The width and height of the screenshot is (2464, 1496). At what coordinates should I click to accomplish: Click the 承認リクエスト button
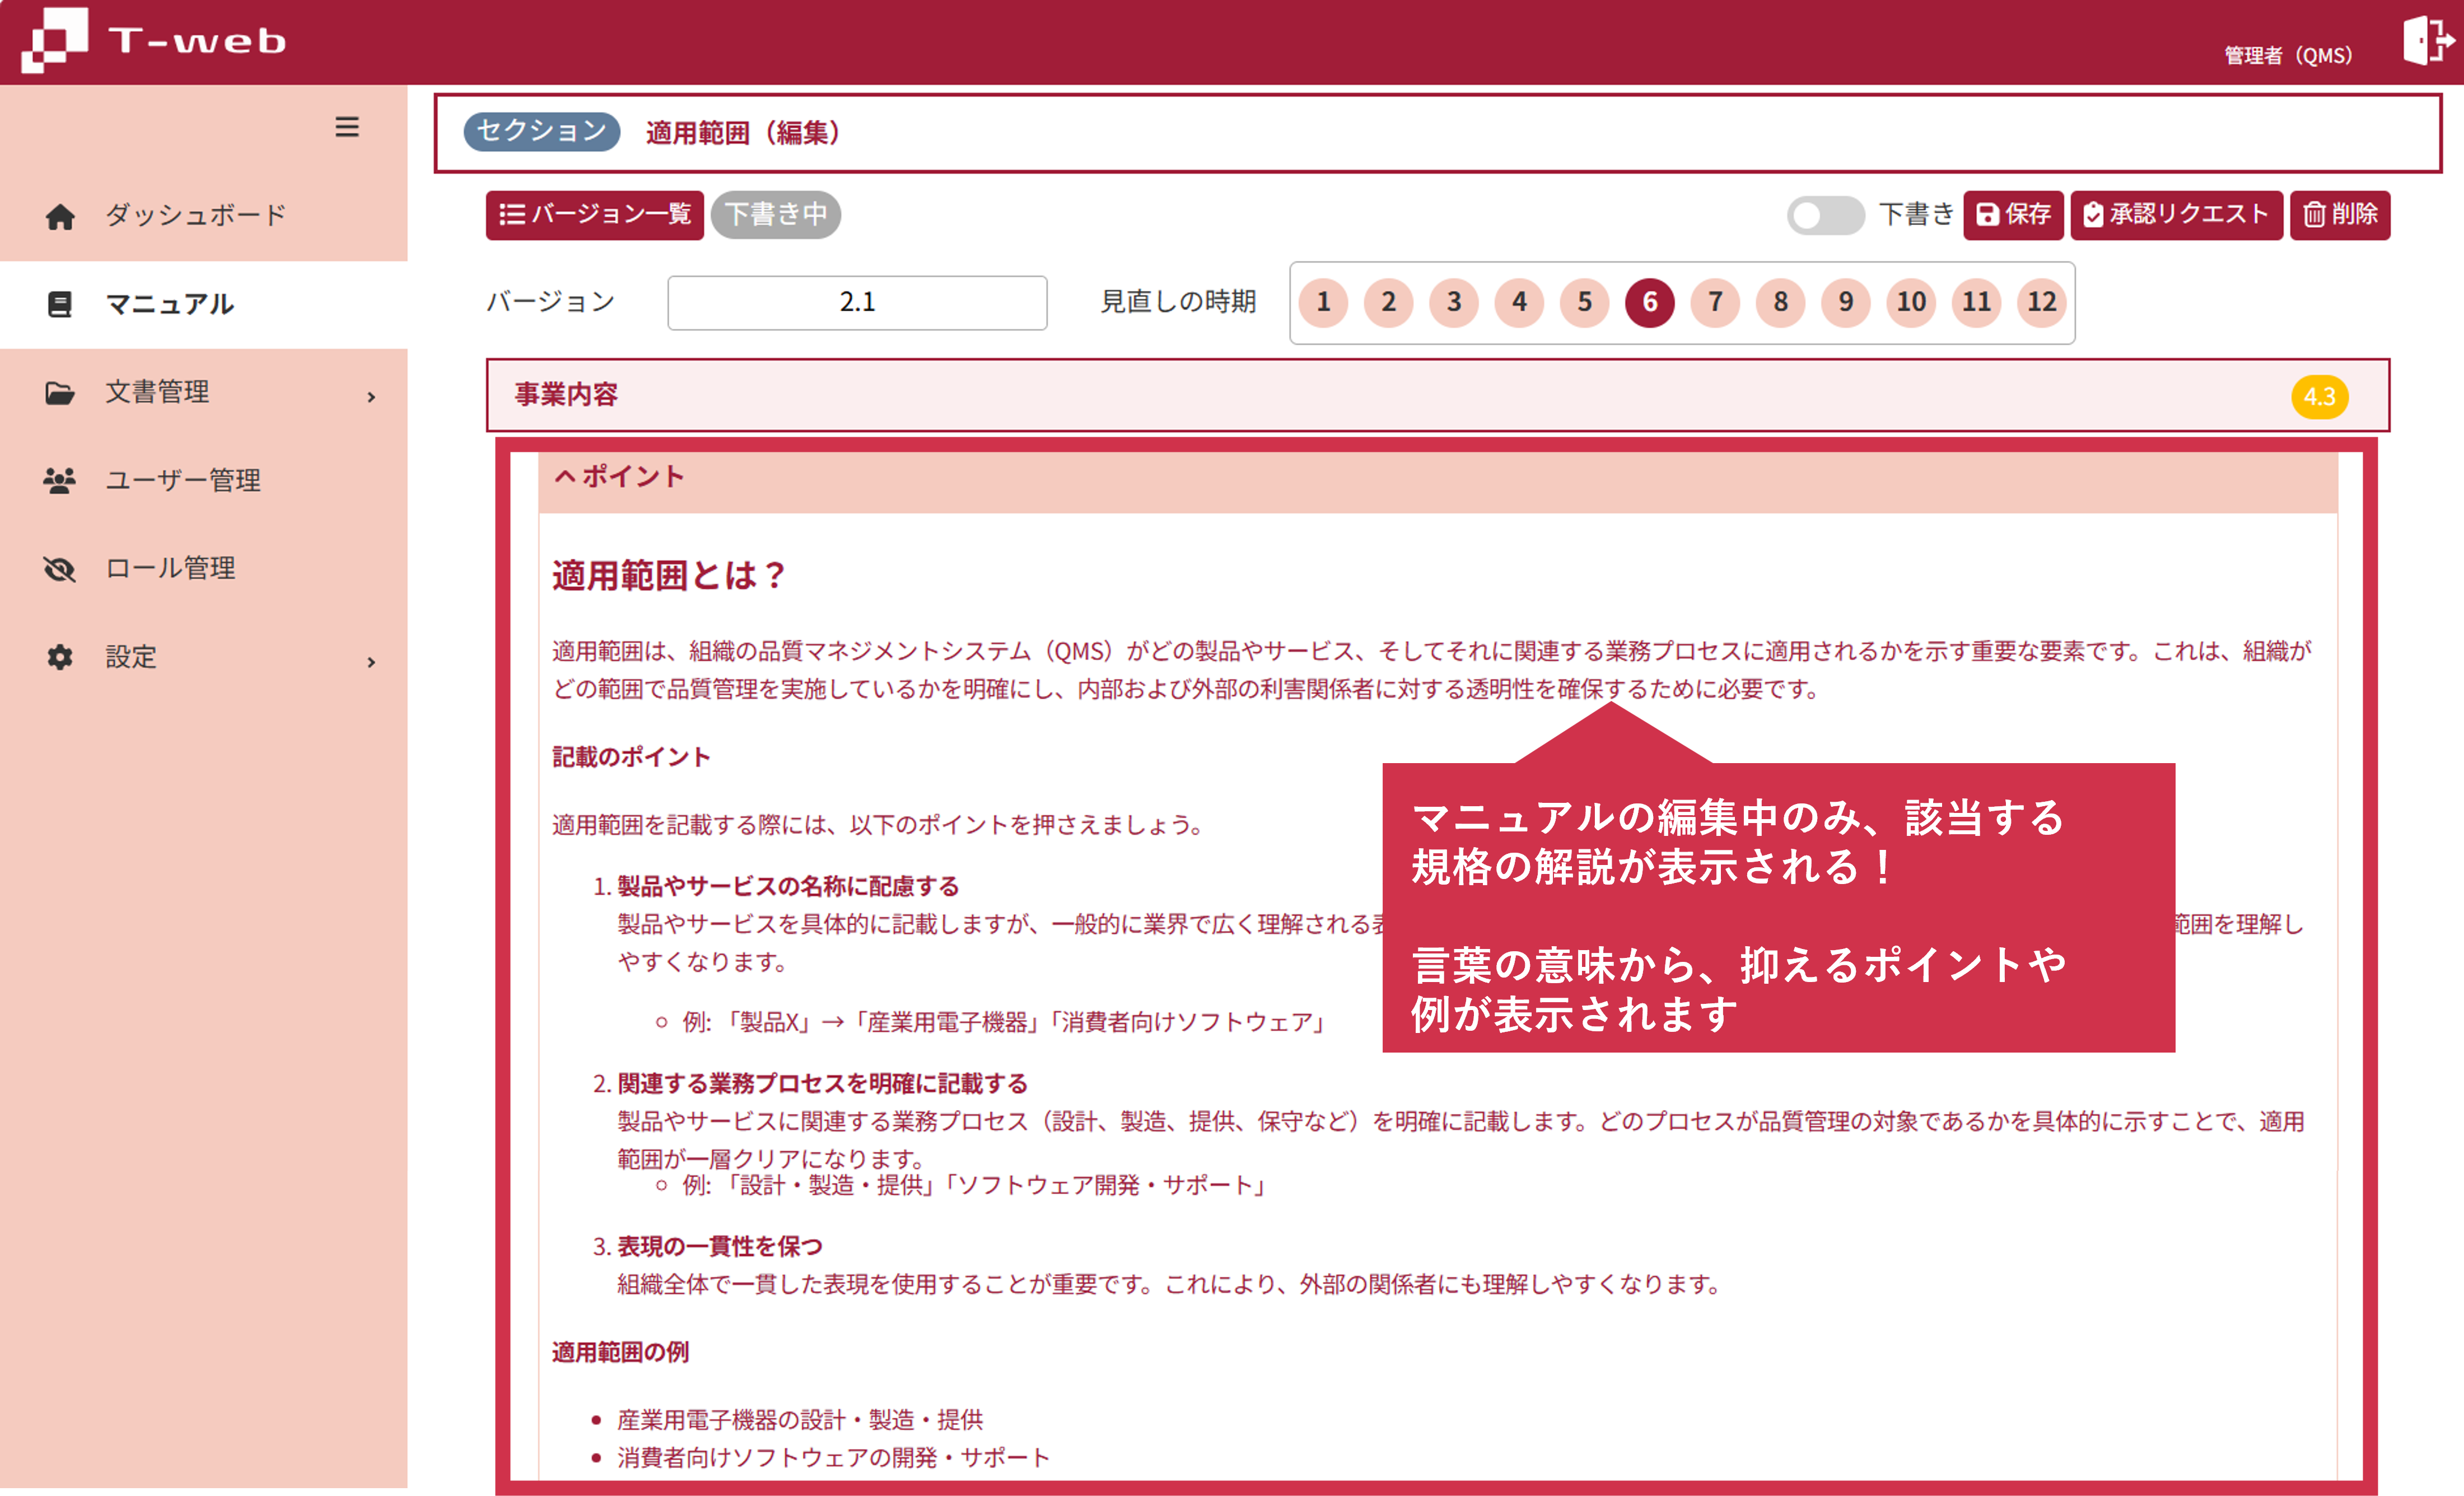point(2176,215)
